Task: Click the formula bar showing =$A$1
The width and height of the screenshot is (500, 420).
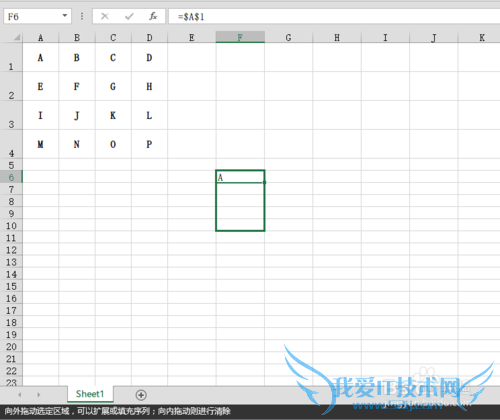Action: (x=334, y=16)
